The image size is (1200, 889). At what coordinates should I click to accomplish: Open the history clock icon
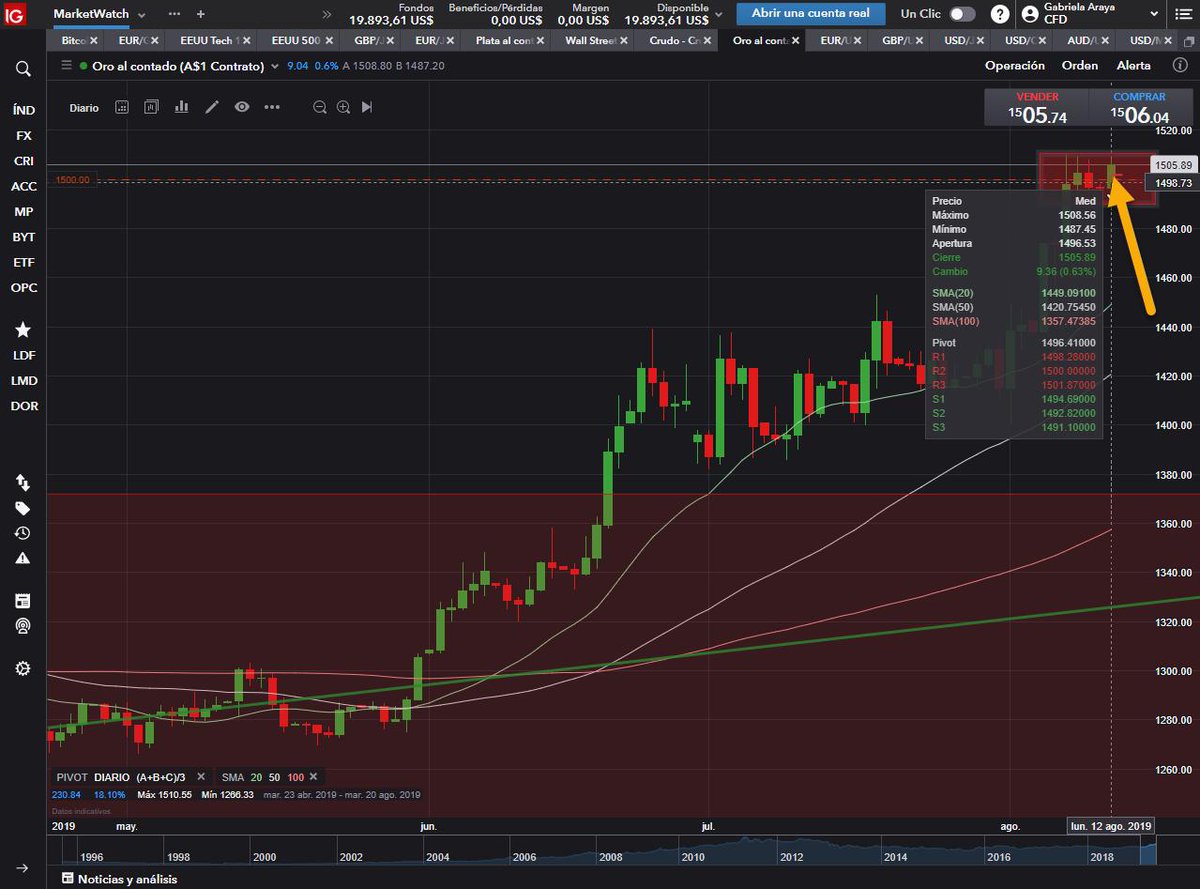pyautogui.click(x=23, y=533)
